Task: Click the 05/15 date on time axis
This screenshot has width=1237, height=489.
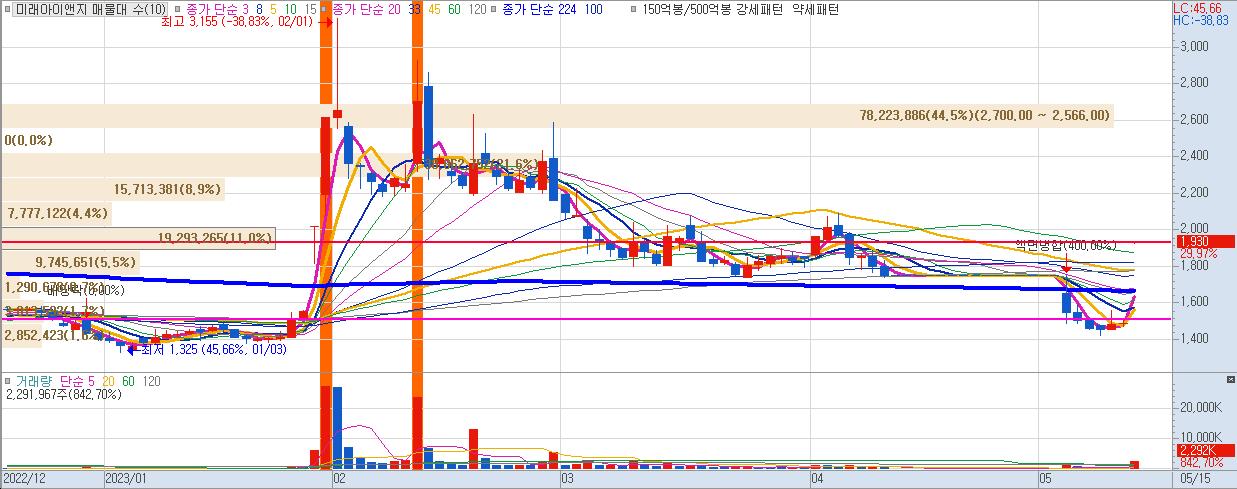Action: (1195, 480)
